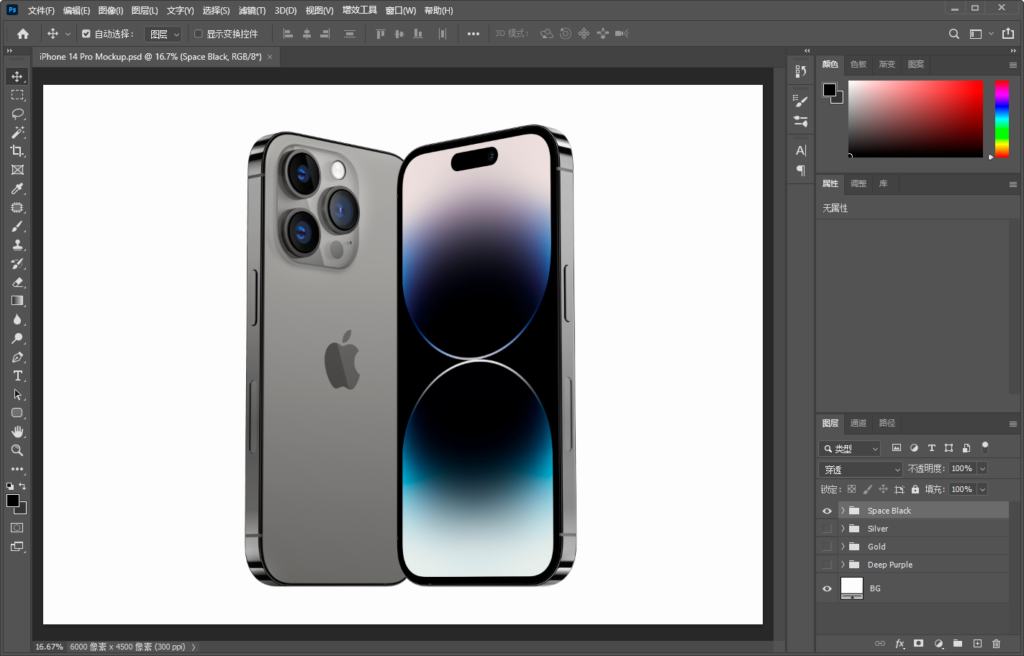Toggle the auto-select checkbox

click(x=86, y=34)
